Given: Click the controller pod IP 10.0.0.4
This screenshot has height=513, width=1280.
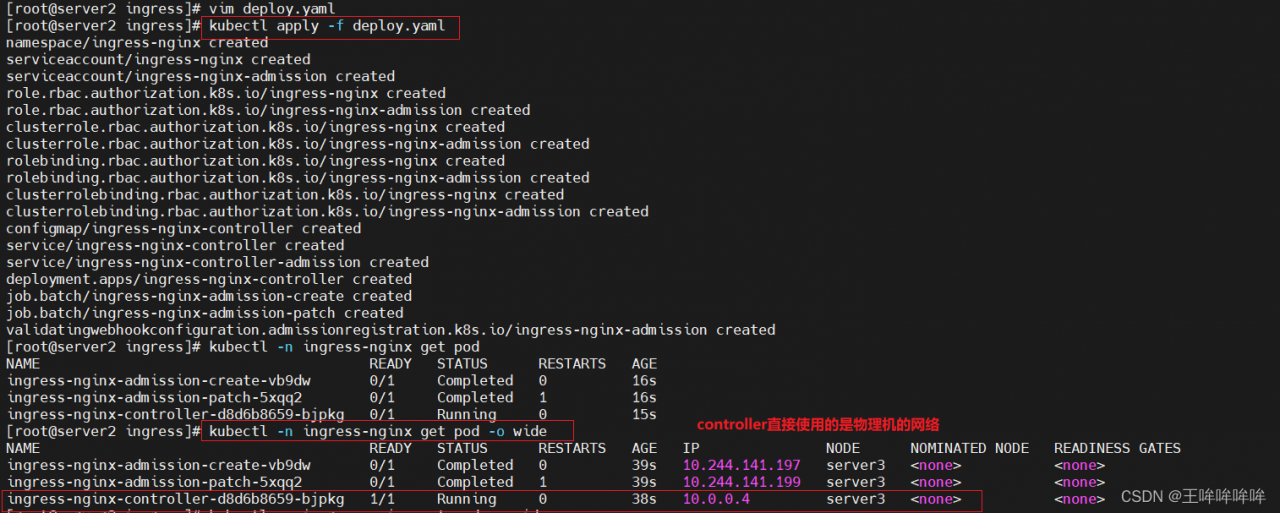Looking at the screenshot, I should (716, 499).
